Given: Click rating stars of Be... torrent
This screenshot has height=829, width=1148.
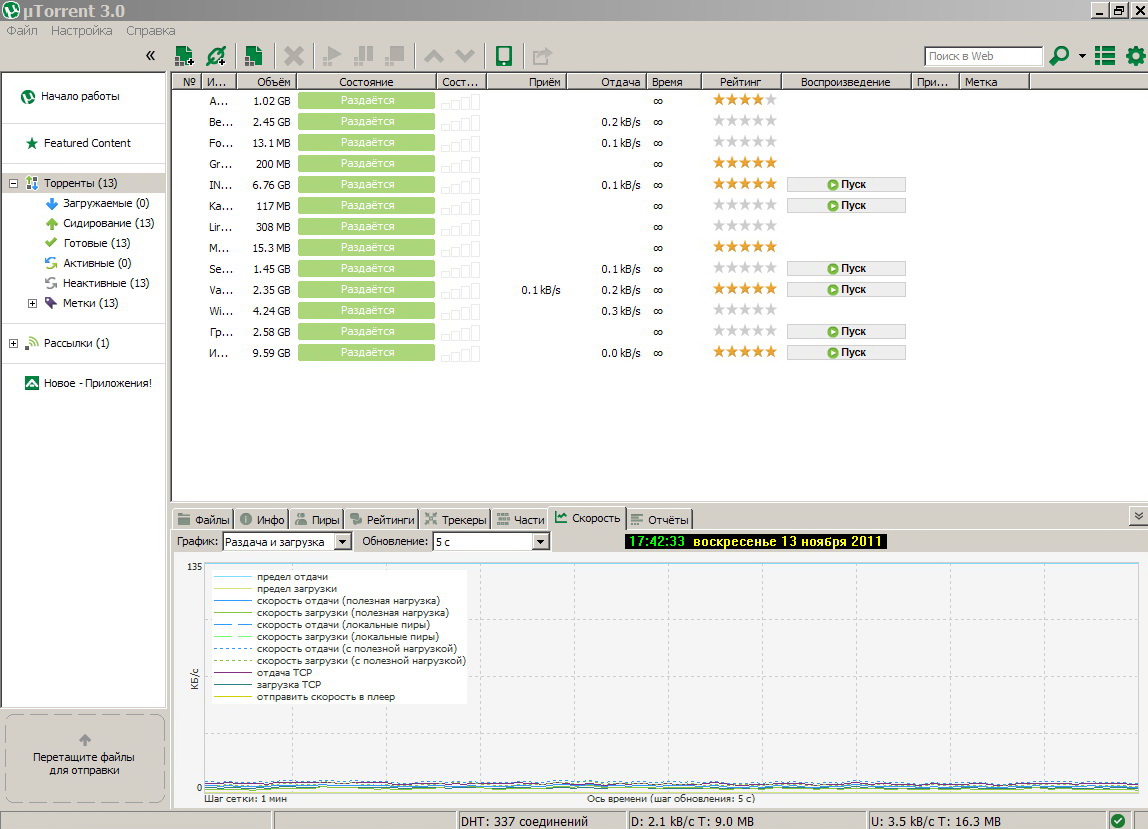Looking at the screenshot, I should [745, 121].
